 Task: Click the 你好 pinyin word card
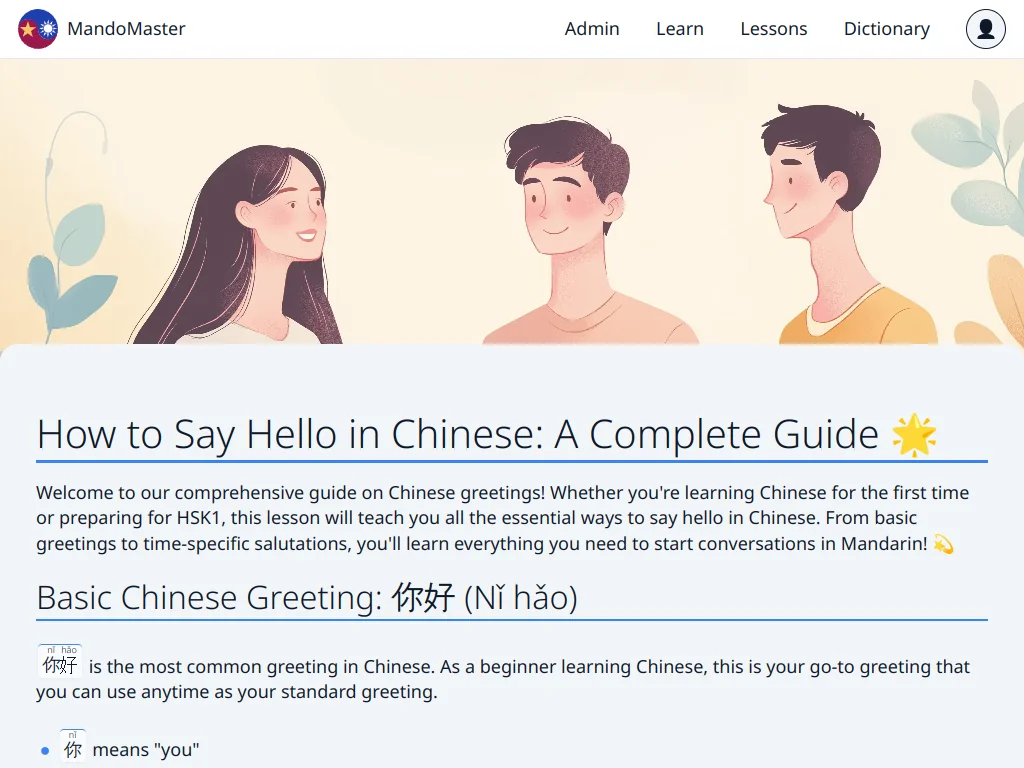point(60,662)
